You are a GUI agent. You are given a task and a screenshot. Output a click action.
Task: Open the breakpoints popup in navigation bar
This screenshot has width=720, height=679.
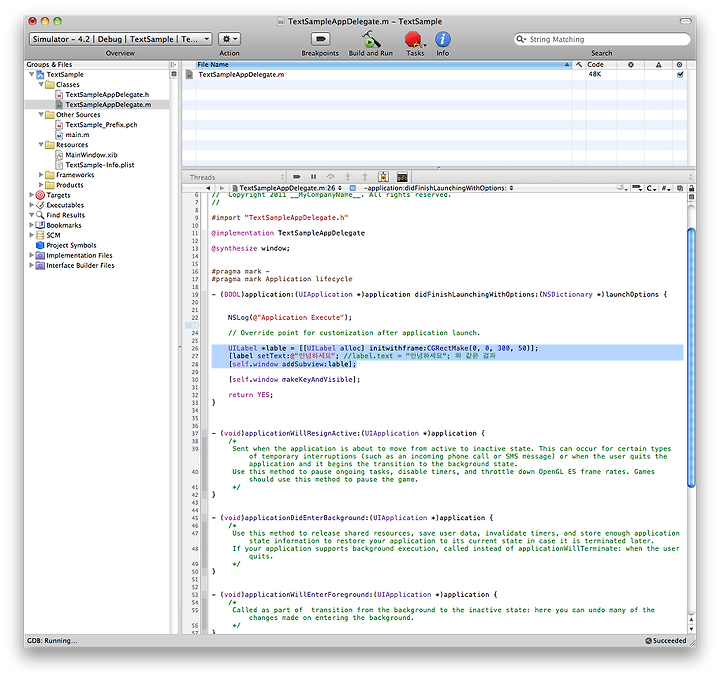[636, 188]
